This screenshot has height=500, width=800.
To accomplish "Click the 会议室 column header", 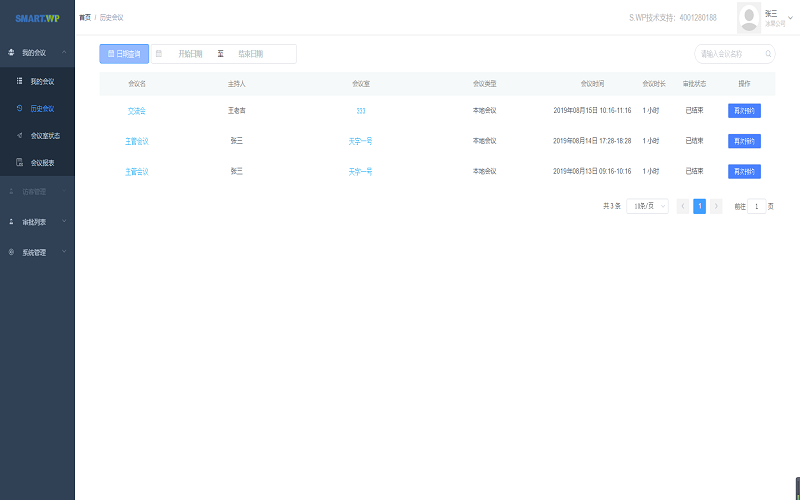I will click(x=361, y=84).
